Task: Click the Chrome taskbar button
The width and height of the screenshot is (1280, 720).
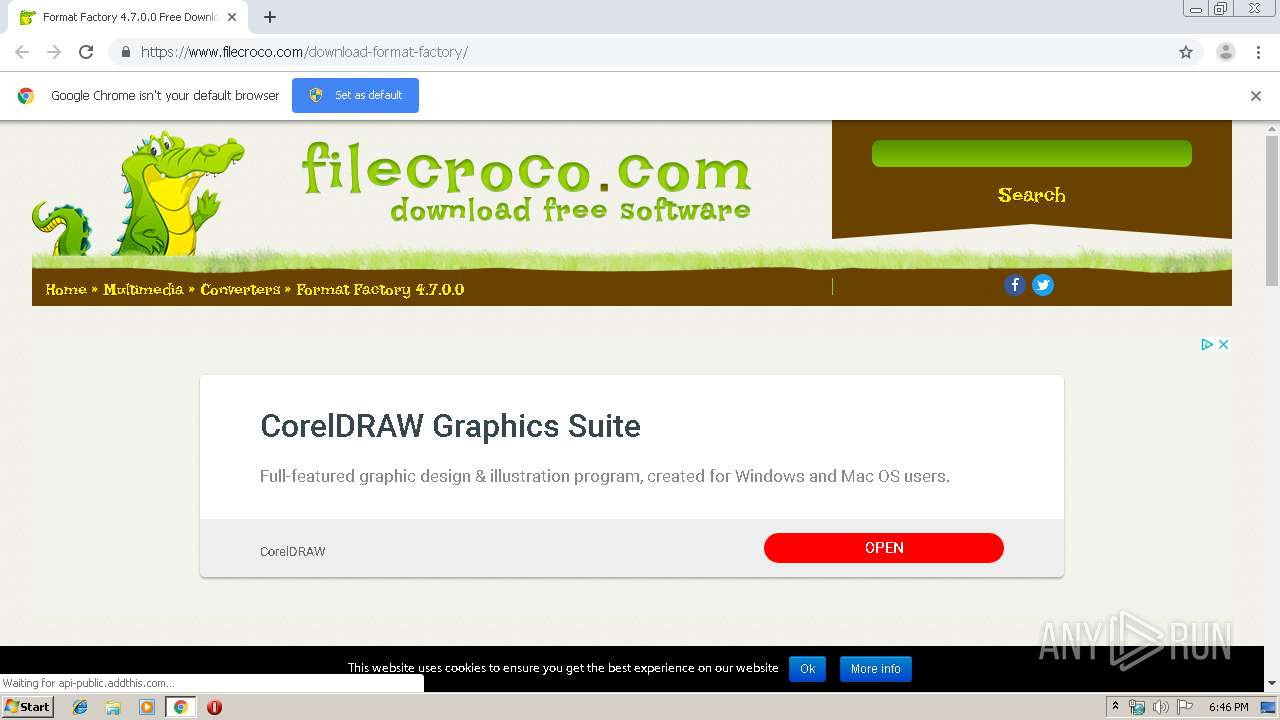Action: click(x=180, y=707)
